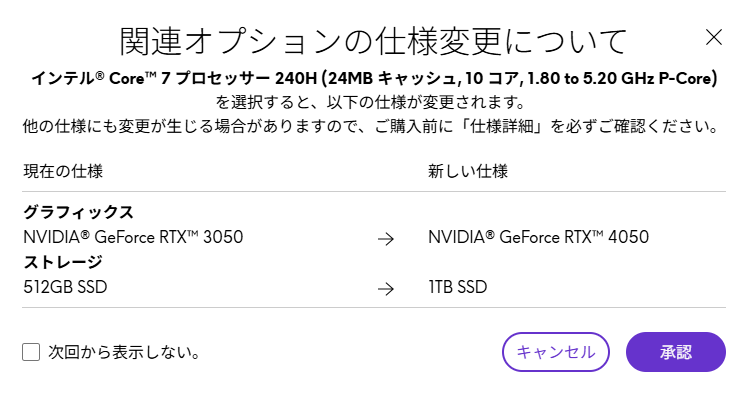Click the グラフィックス category heading
The height and width of the screenshot is (395, 748).
click(x=78, y=212)
